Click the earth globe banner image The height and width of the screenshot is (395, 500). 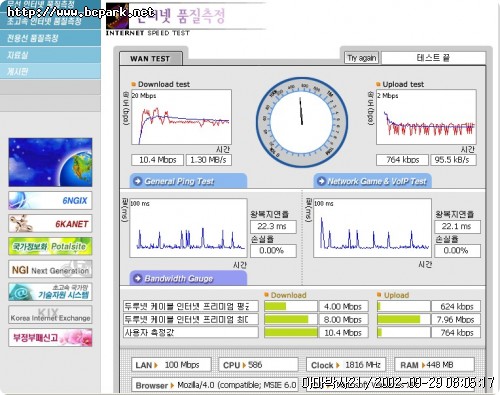click(x=50, y=162)
